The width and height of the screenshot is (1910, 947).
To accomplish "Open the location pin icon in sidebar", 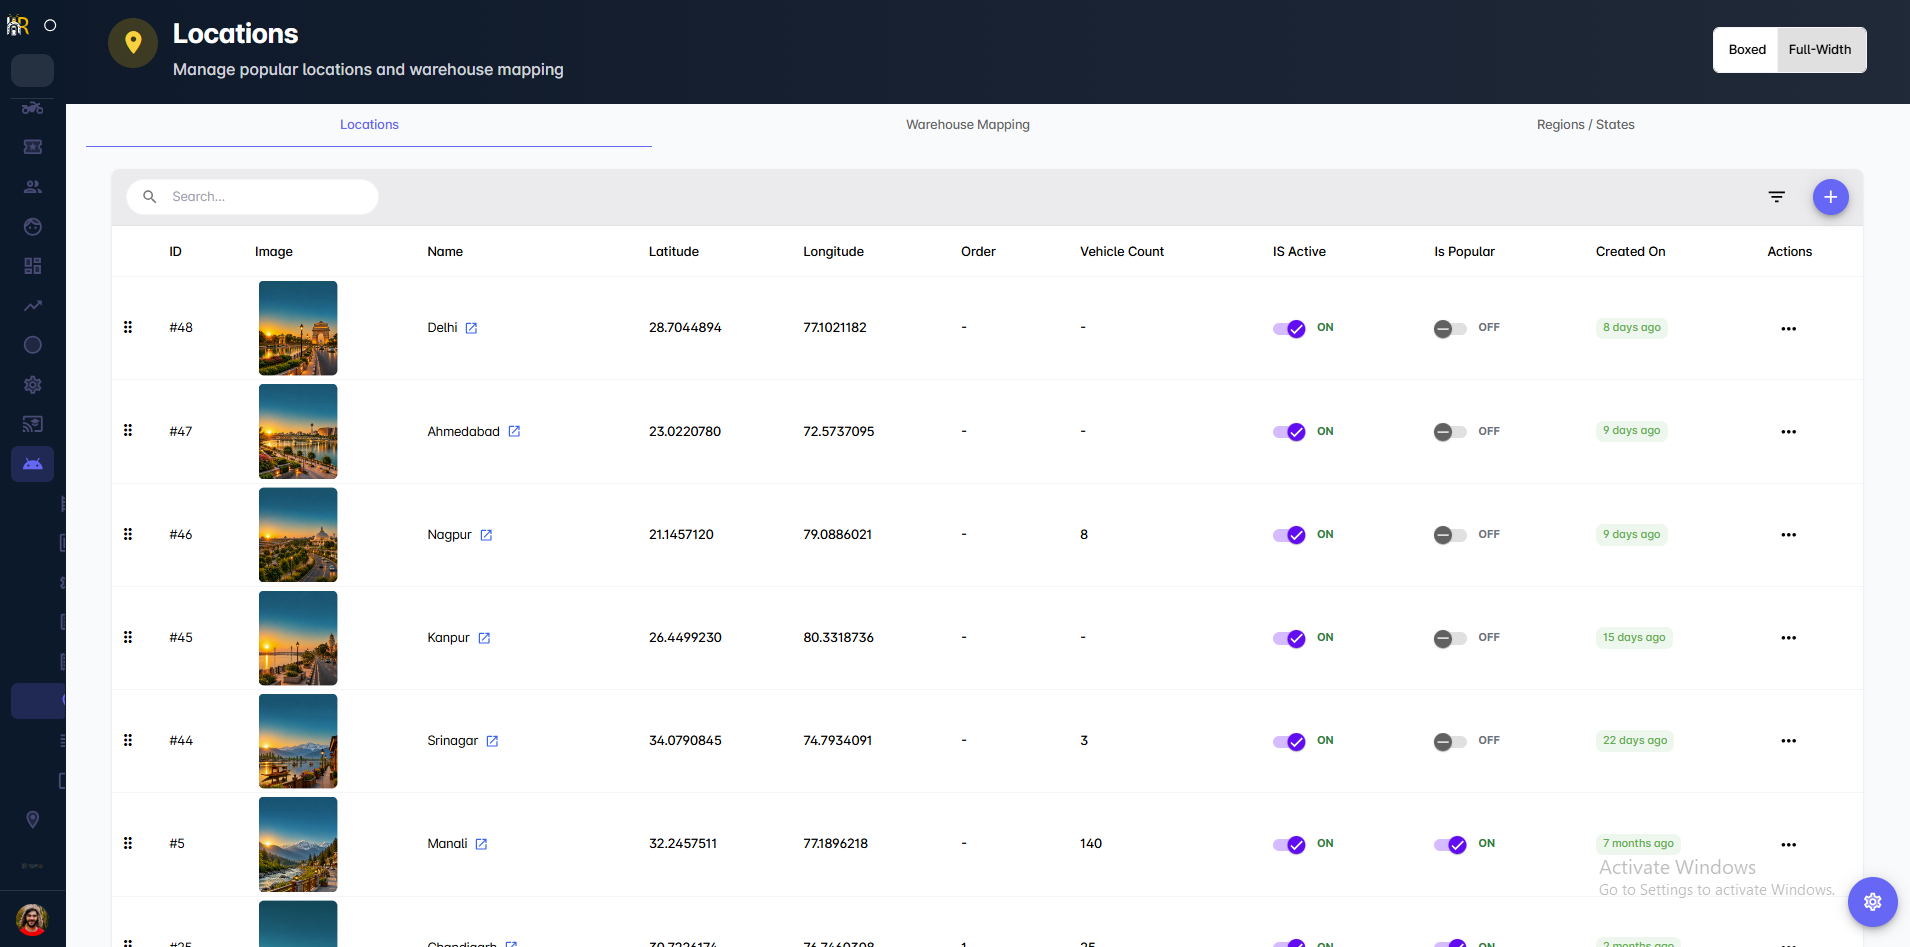I will click(x=33, y=820).
